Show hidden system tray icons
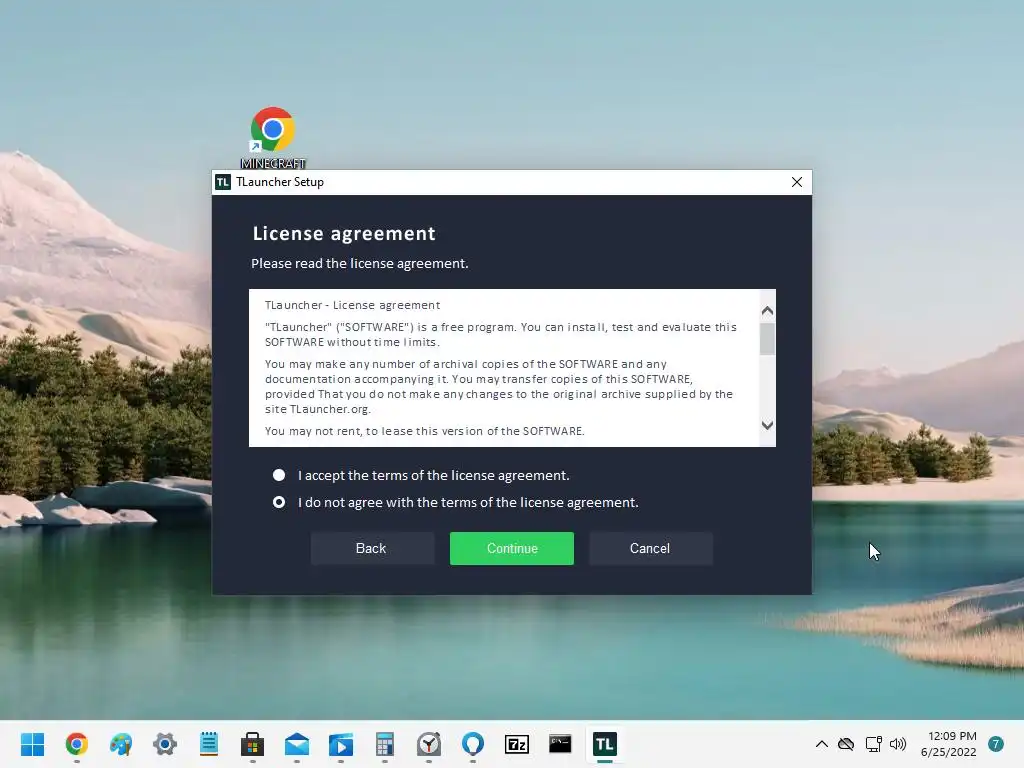 click(822, 744)
